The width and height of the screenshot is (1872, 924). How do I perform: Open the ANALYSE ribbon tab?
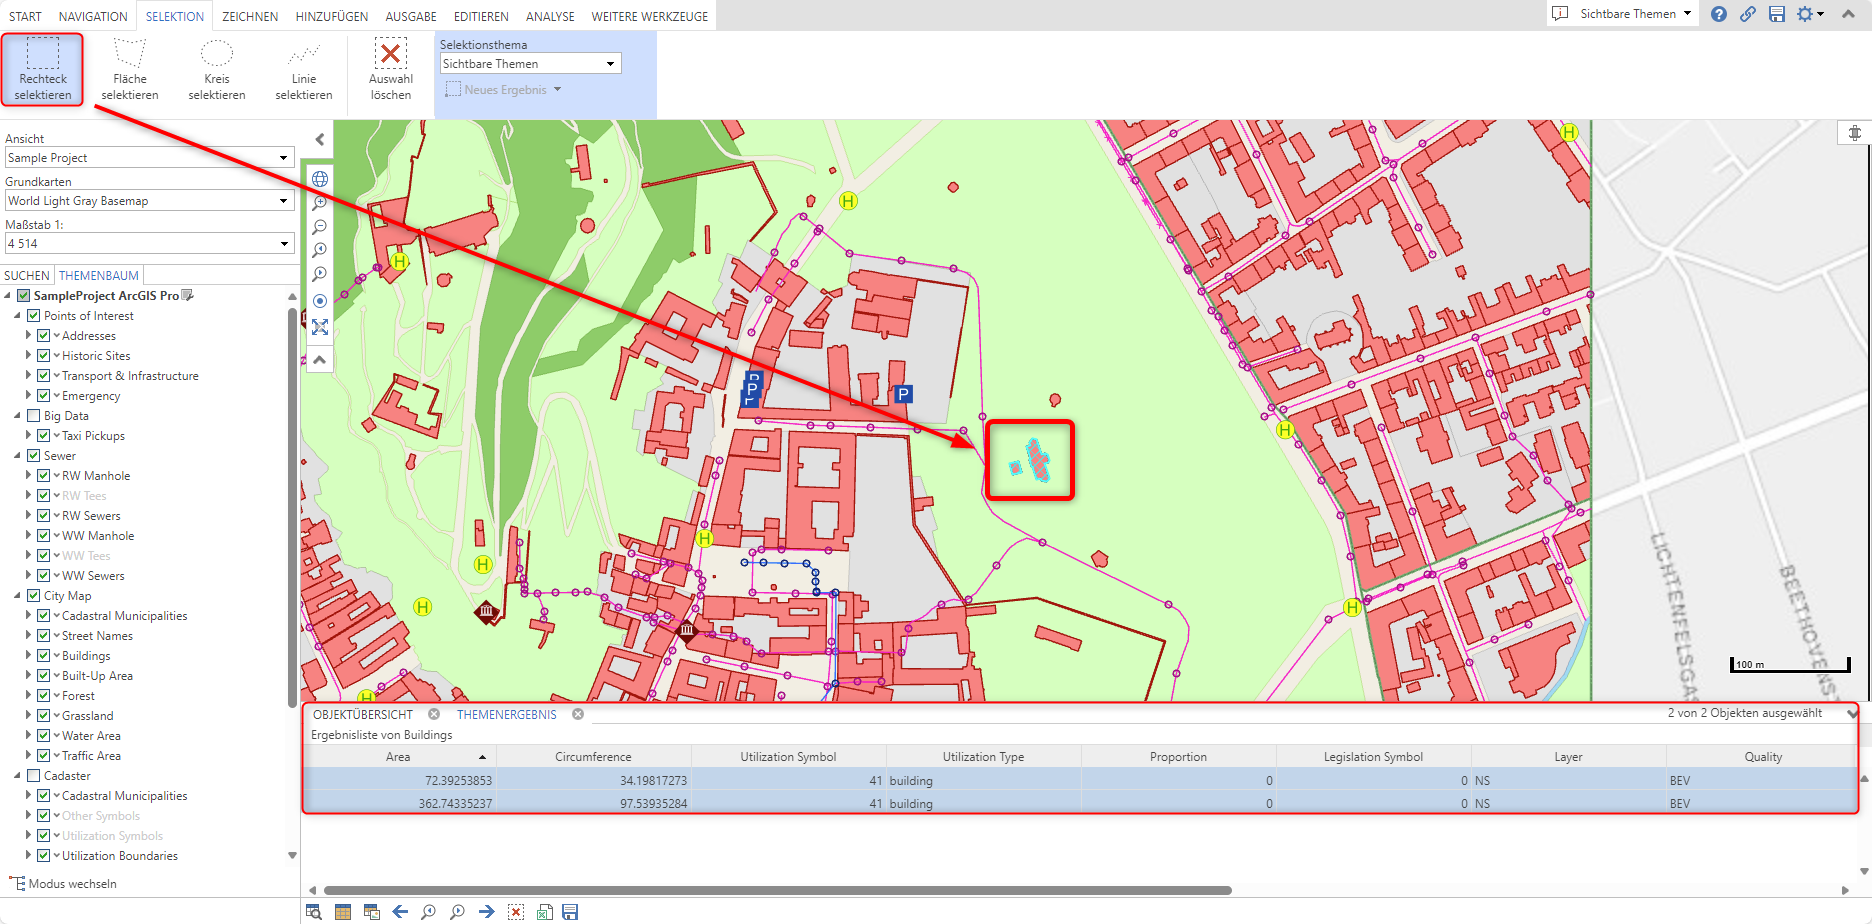click(x=550, y=16)
